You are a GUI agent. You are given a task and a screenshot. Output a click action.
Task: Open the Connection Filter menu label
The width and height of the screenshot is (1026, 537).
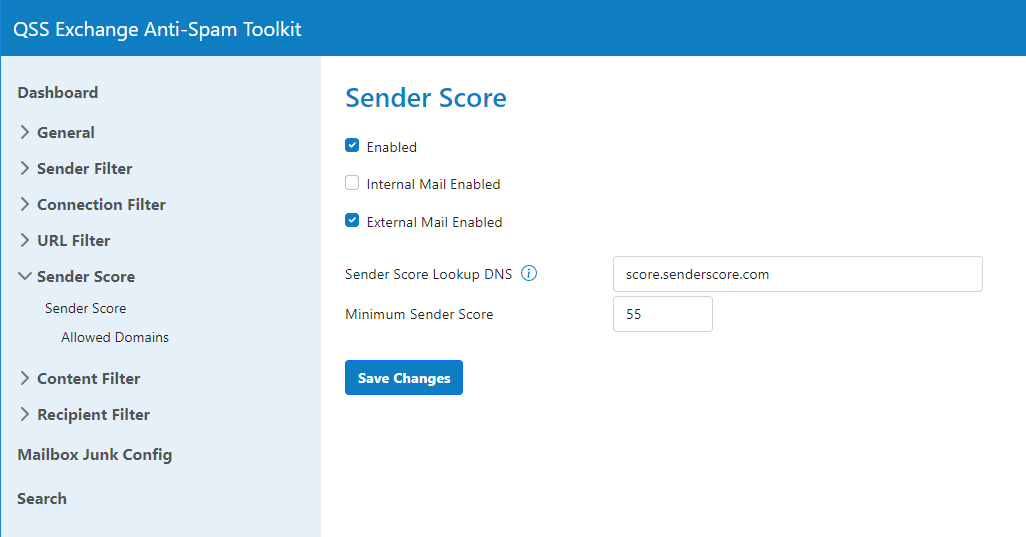tap(101, 205)
